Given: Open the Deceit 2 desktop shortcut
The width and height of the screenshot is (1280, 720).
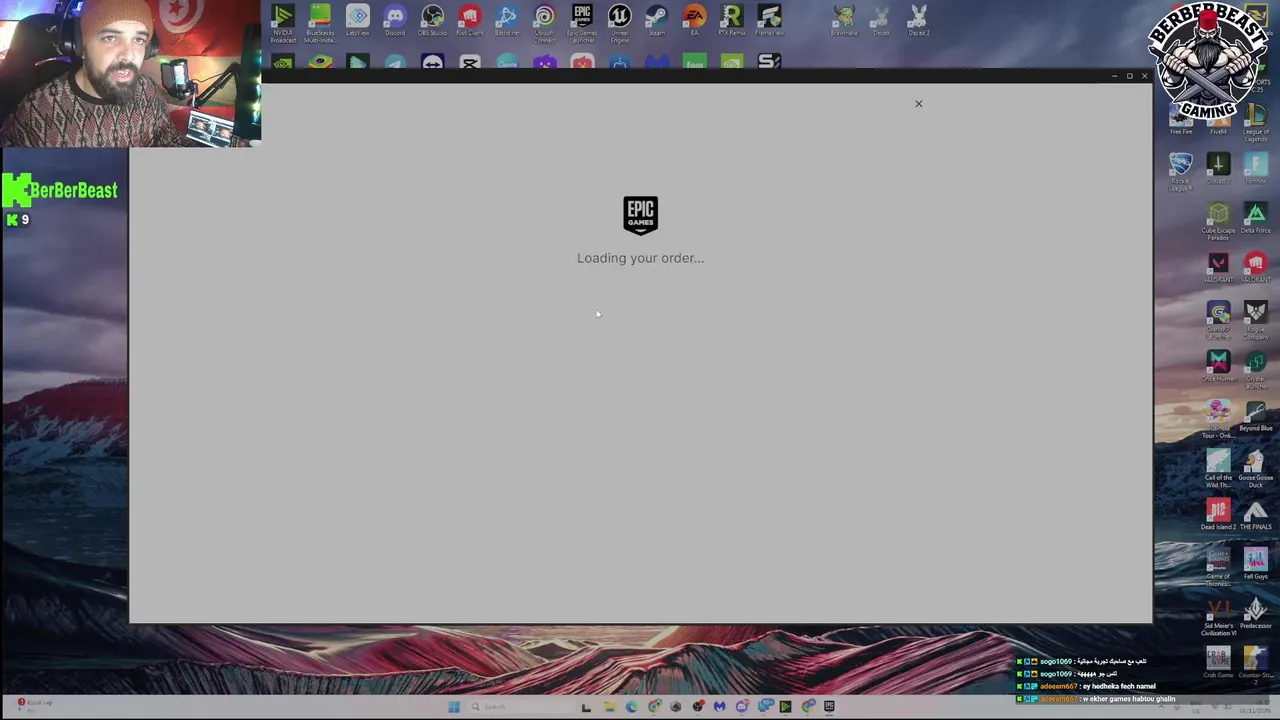Looking at the screenshot, I should coord(919,20).
